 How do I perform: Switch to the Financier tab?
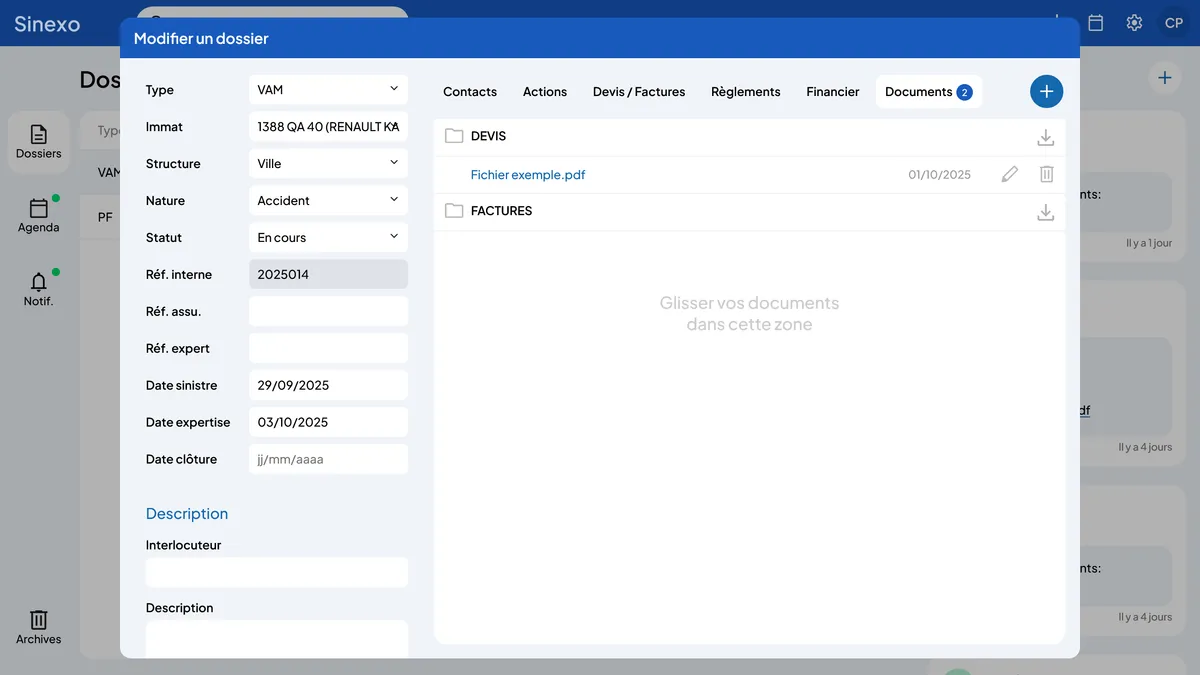[833, 92]
